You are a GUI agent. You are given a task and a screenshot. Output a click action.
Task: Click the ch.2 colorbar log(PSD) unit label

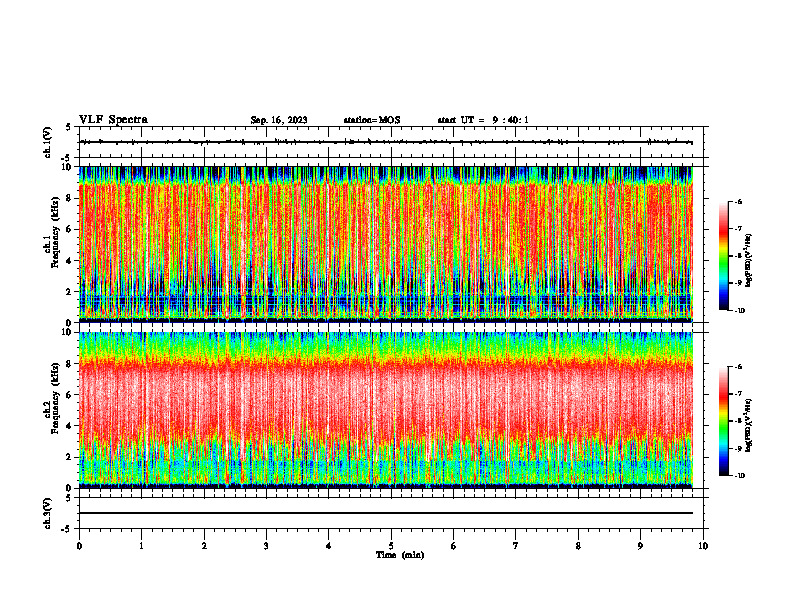click(749, 425)
